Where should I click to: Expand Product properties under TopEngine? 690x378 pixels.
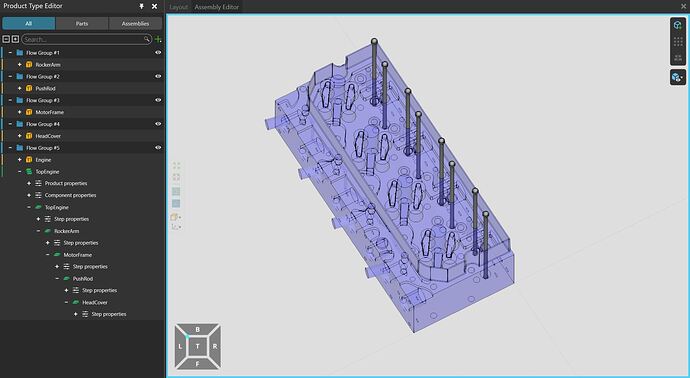pyautogui.click(x=29, y=183)
